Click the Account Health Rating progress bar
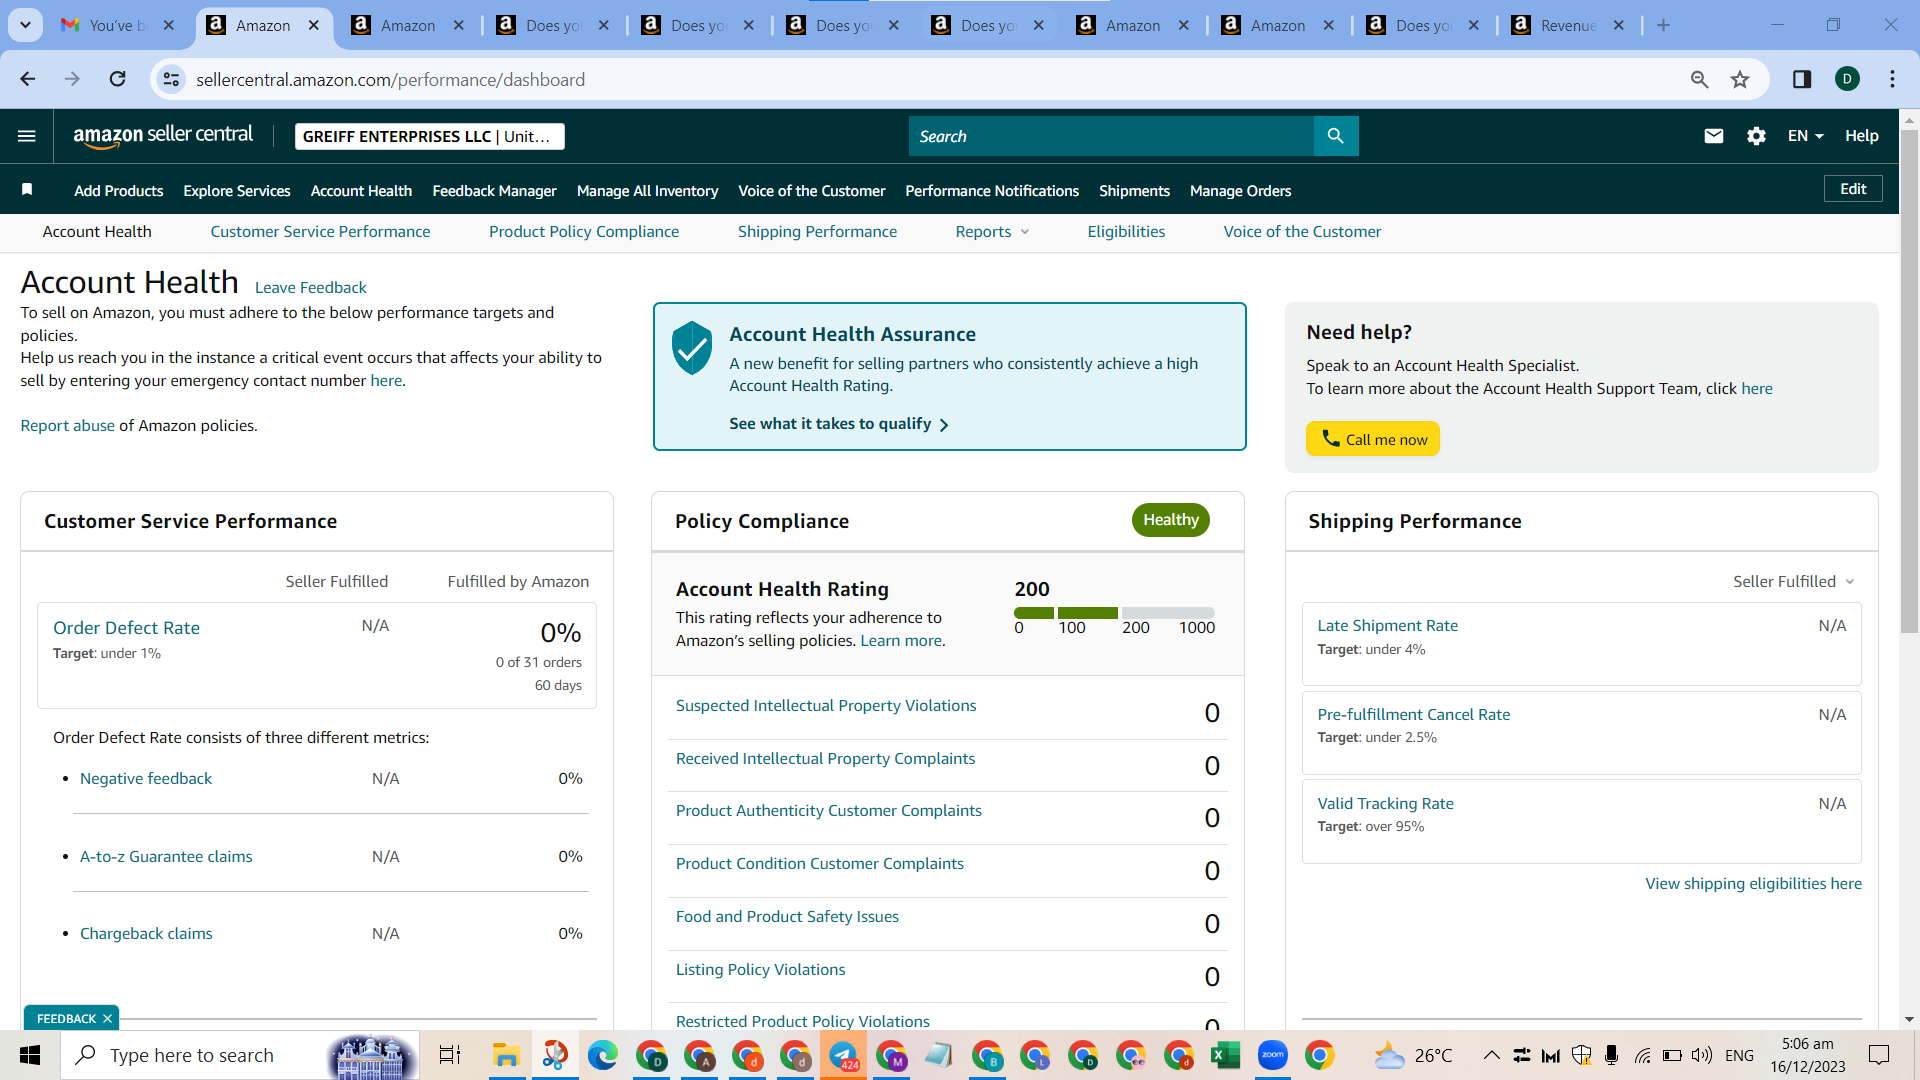1920x1080 pixels. click(x=1114, y=612)
